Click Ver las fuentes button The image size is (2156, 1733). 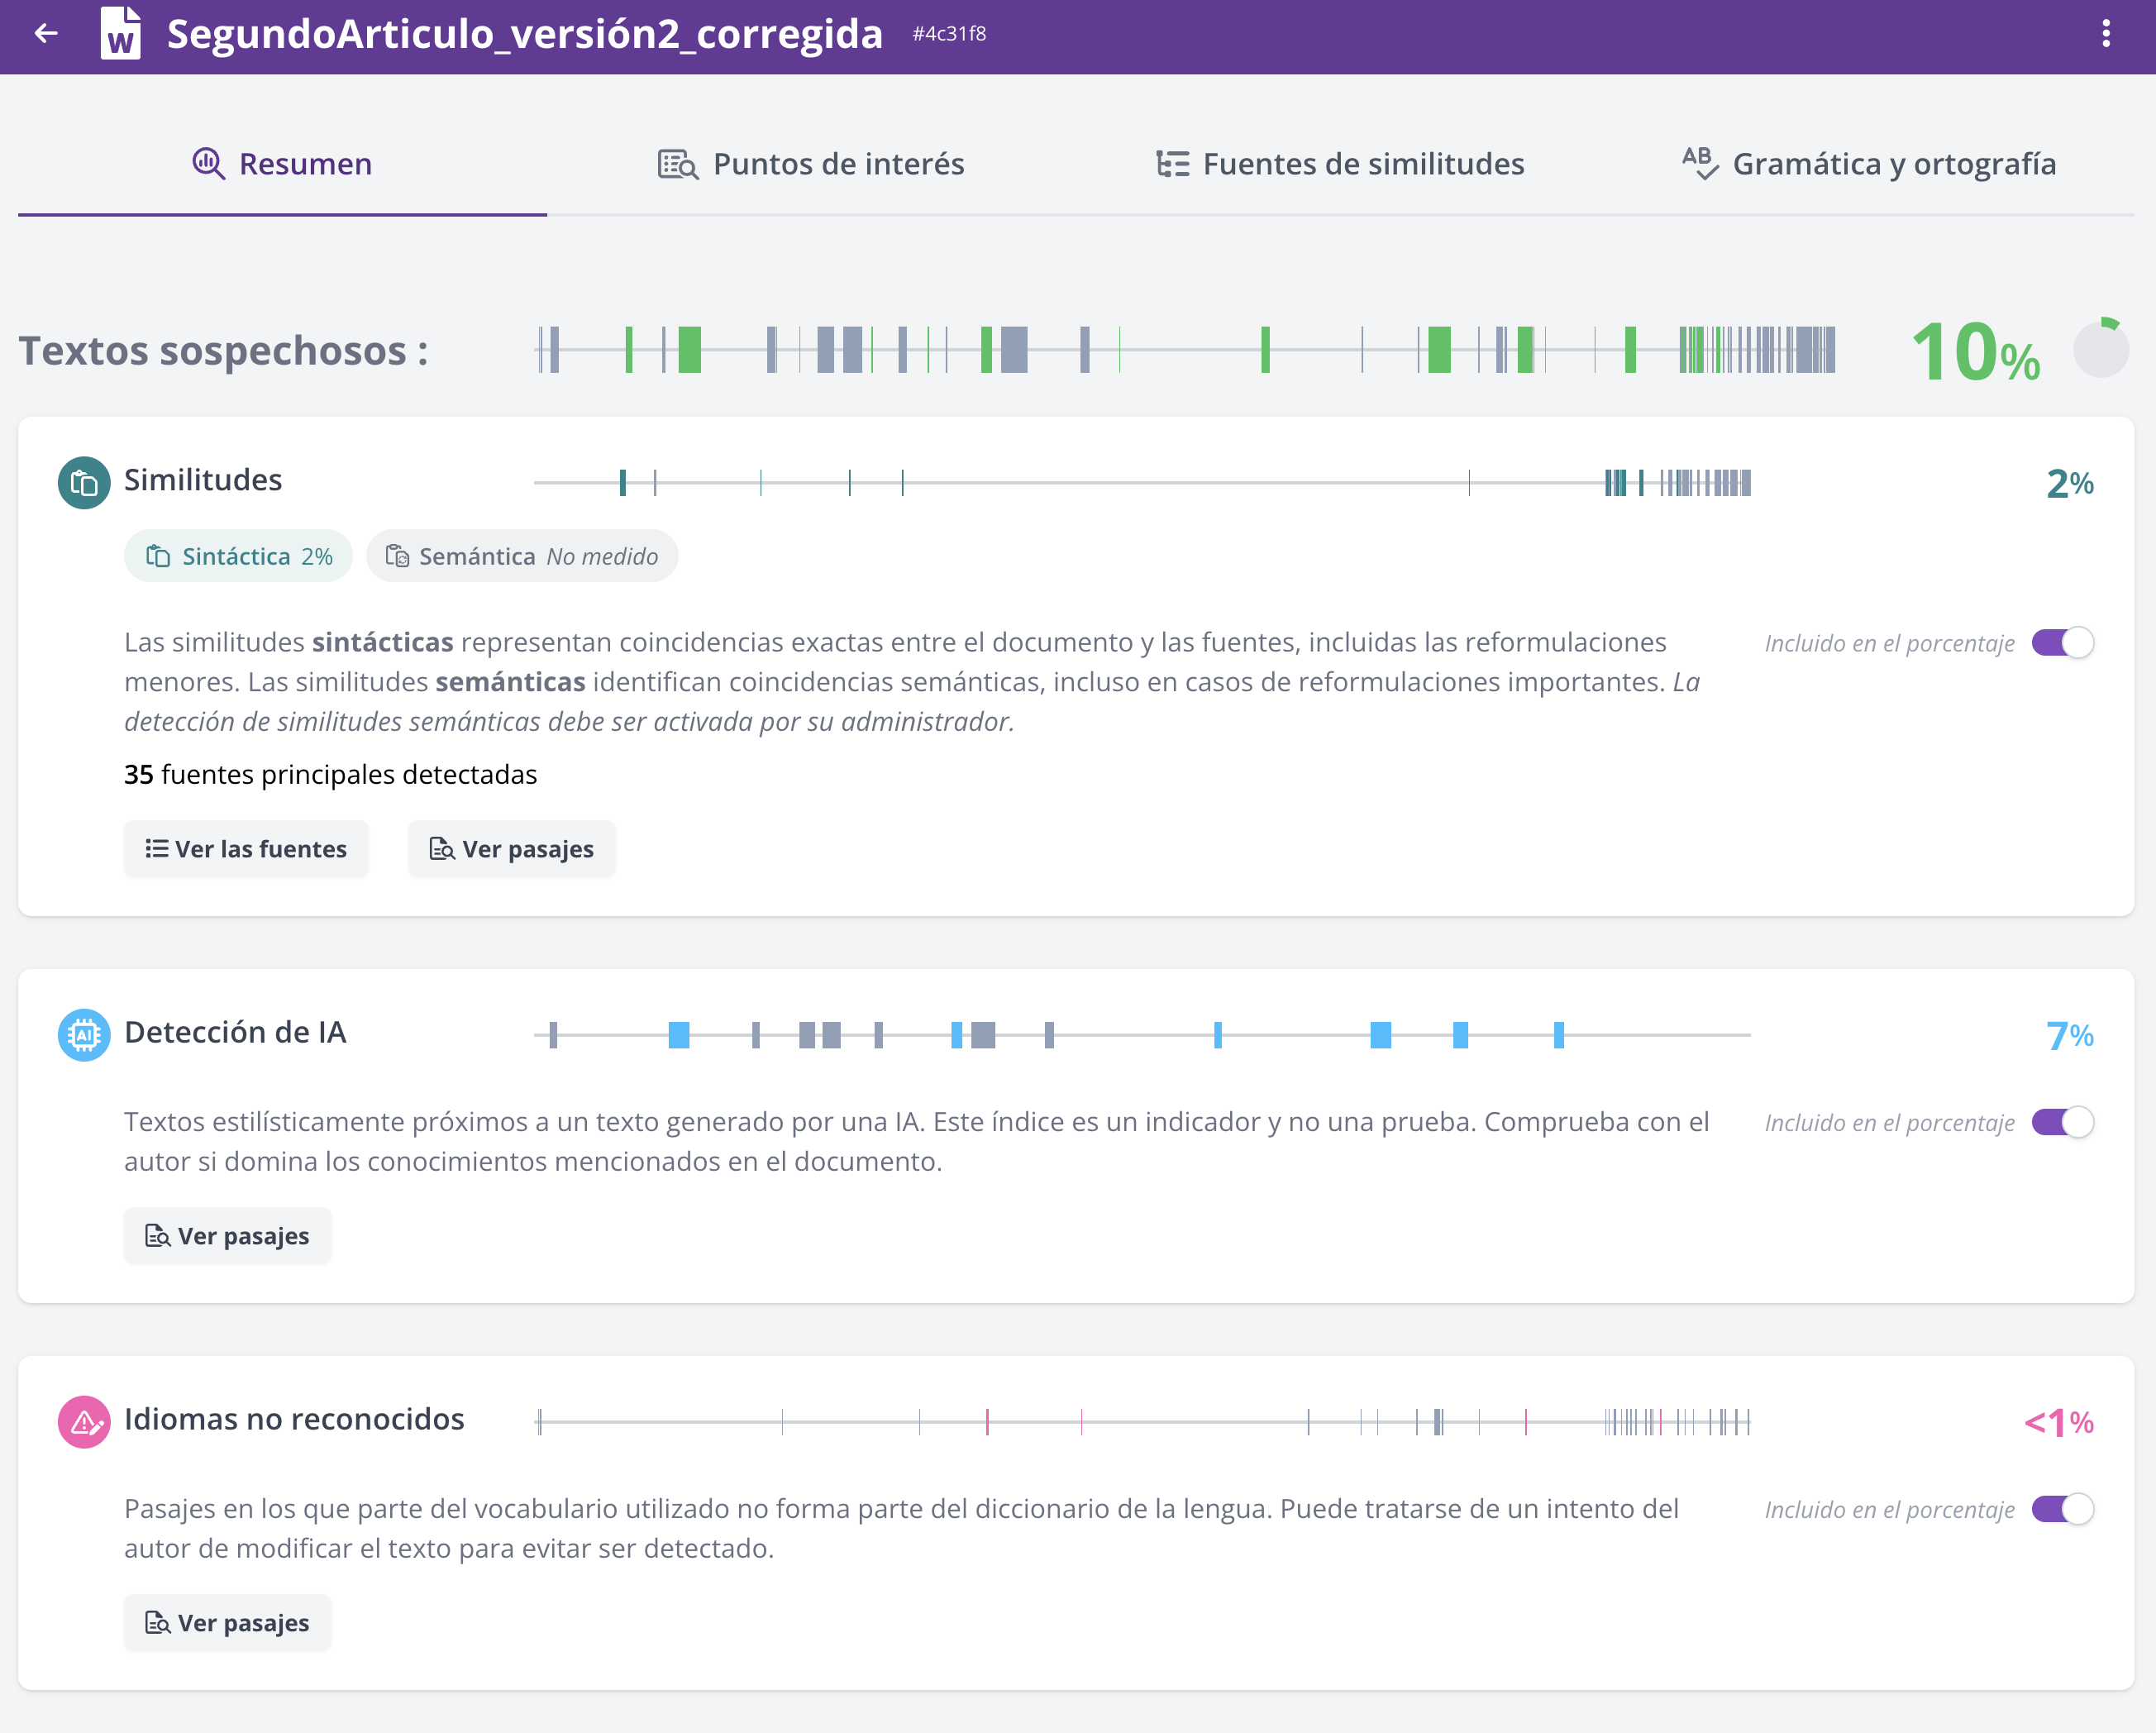[246, 849]
